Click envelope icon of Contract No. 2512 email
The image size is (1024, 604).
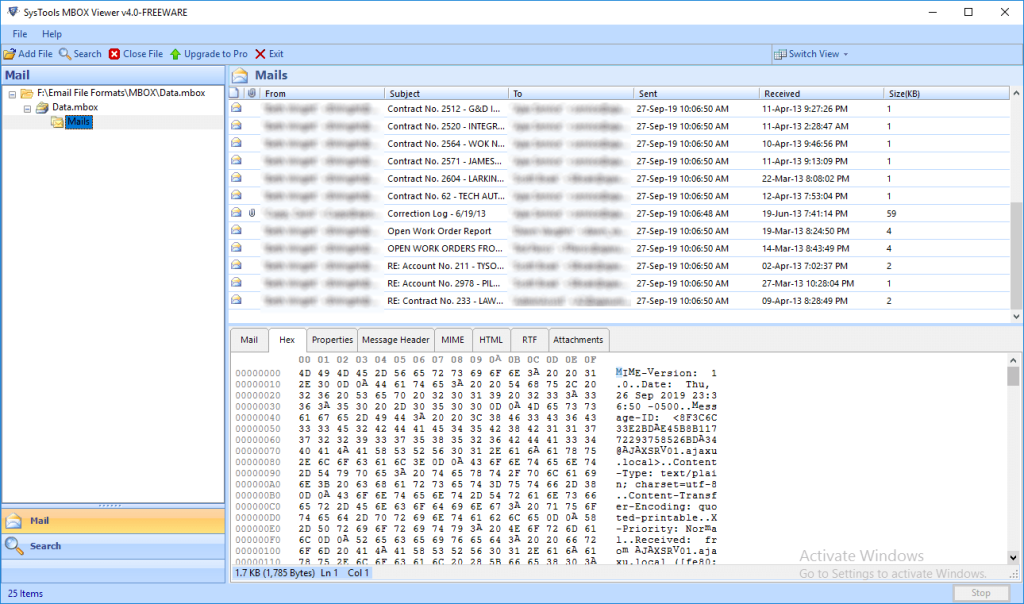(236, 108)
